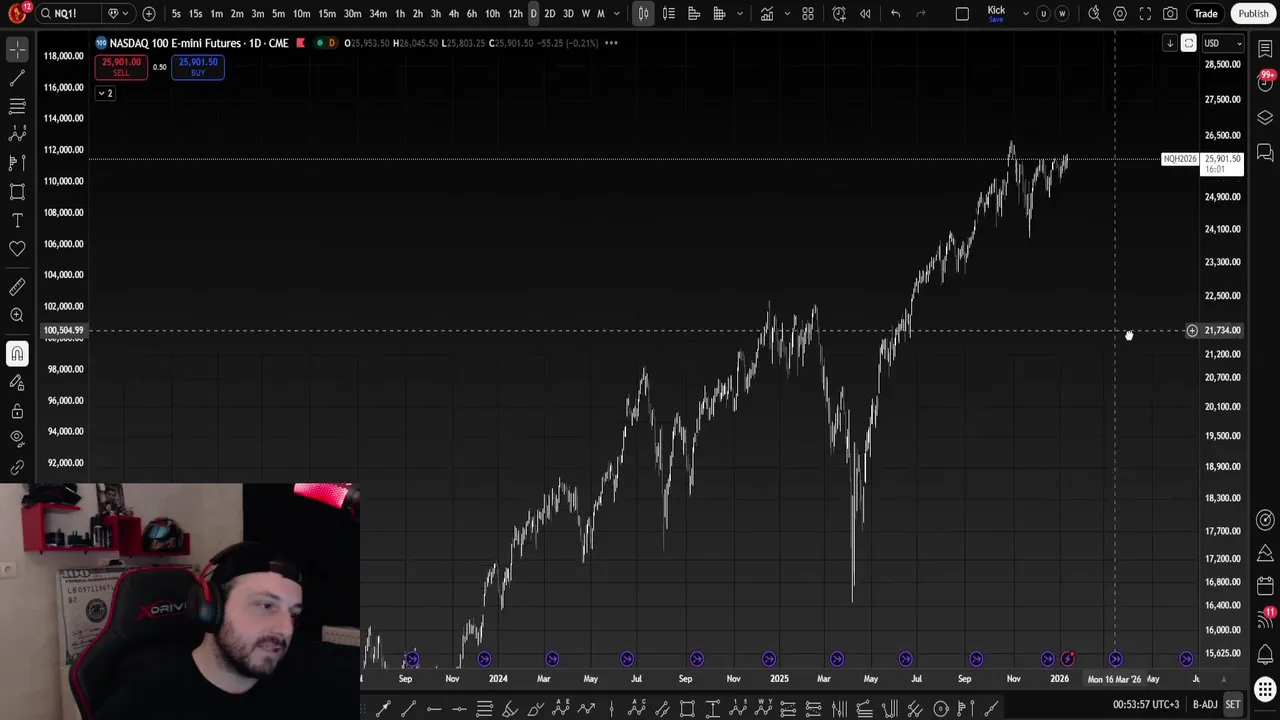
Task: Open the Fibonacci tools in left toolbar
Action: (x=17, y=105)
